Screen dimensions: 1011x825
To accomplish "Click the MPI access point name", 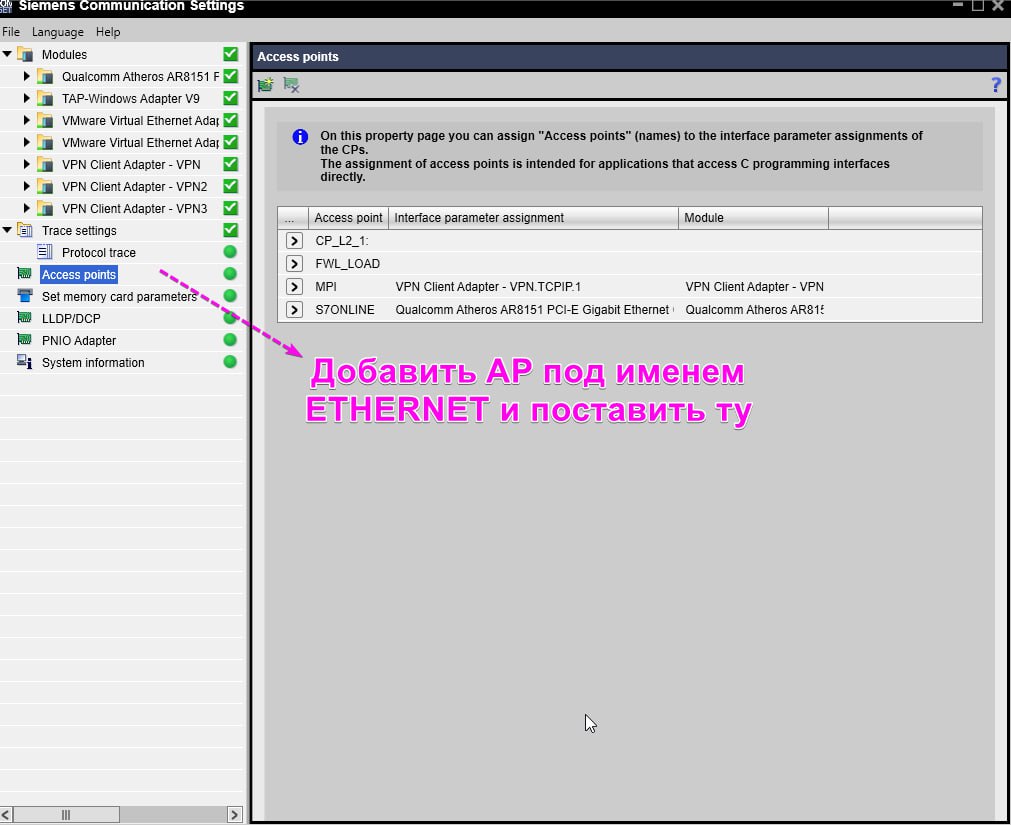I will [326, 287].
